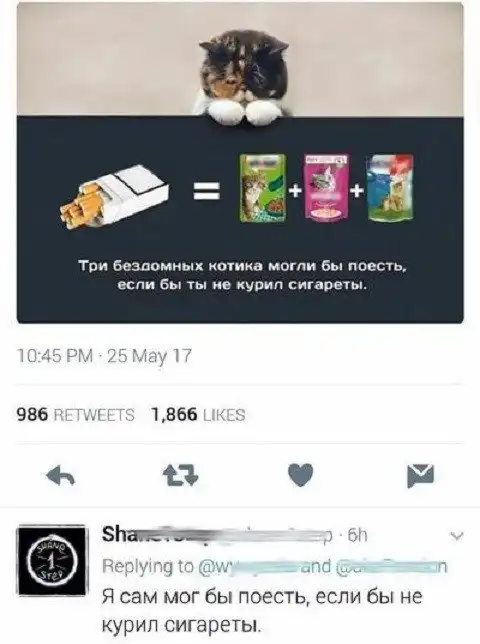Click the 10:45 PM 25 May 17 timestamp
This screenshot has height=644, width=480.
pos(104,356)
